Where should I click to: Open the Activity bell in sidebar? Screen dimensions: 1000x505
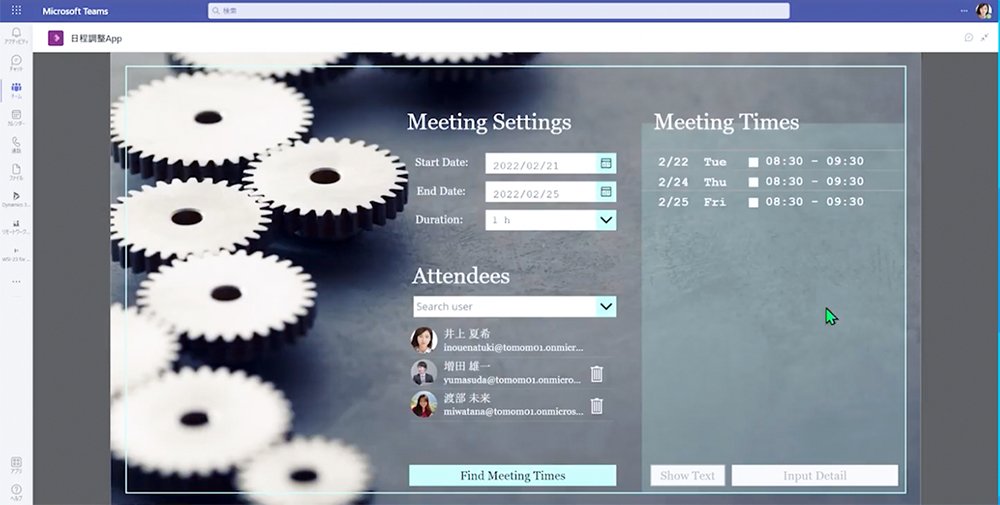click(16, 35)
